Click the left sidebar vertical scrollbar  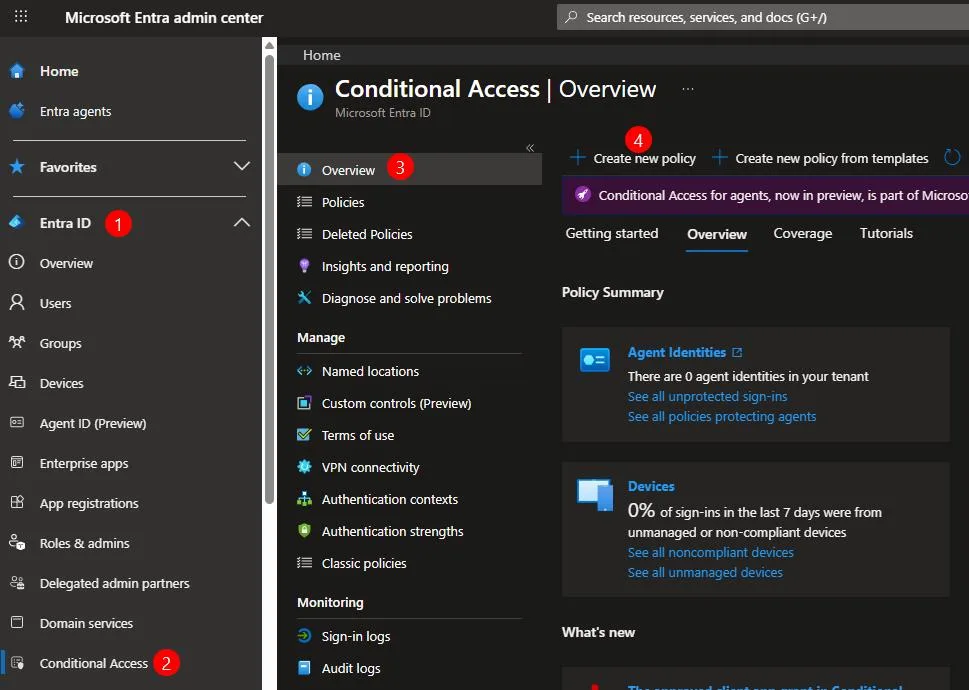(x=269, y=280)
